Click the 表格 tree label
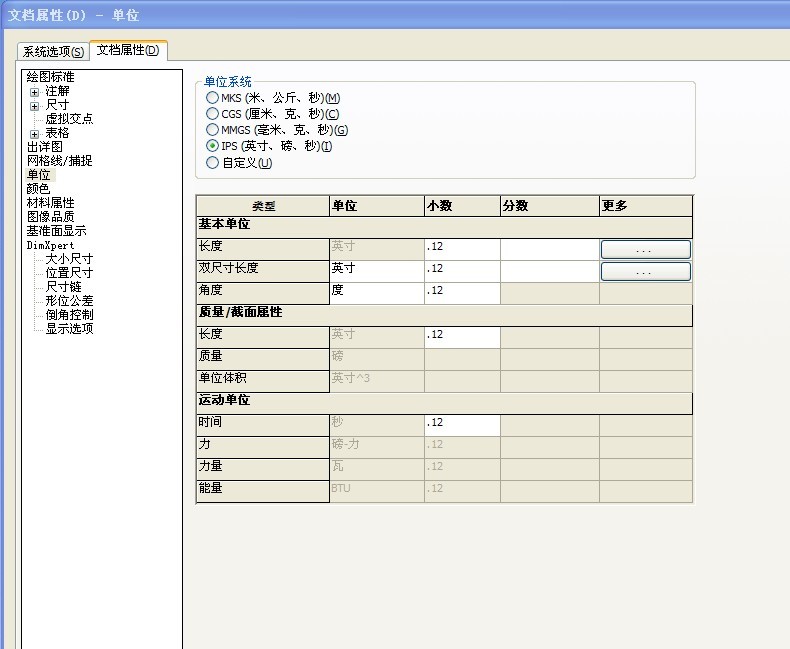 coord(57,133)
